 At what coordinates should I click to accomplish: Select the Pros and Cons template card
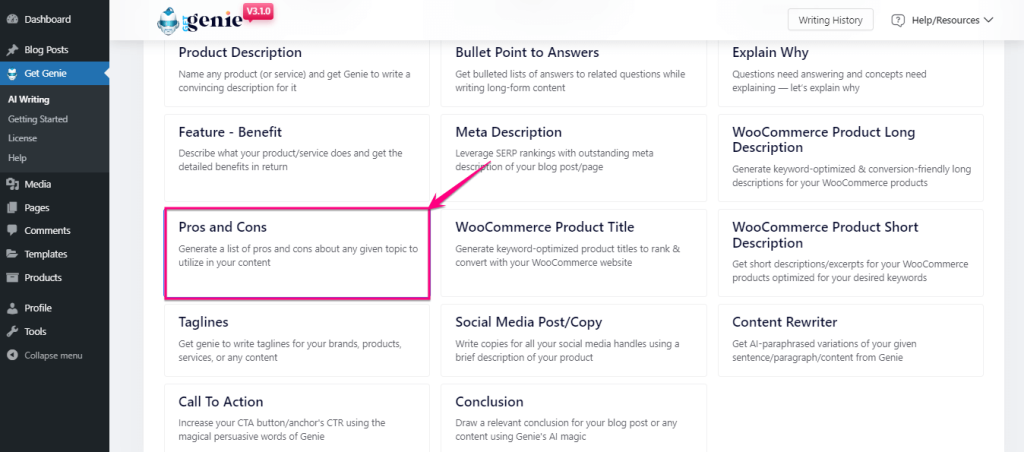[297, 253]
